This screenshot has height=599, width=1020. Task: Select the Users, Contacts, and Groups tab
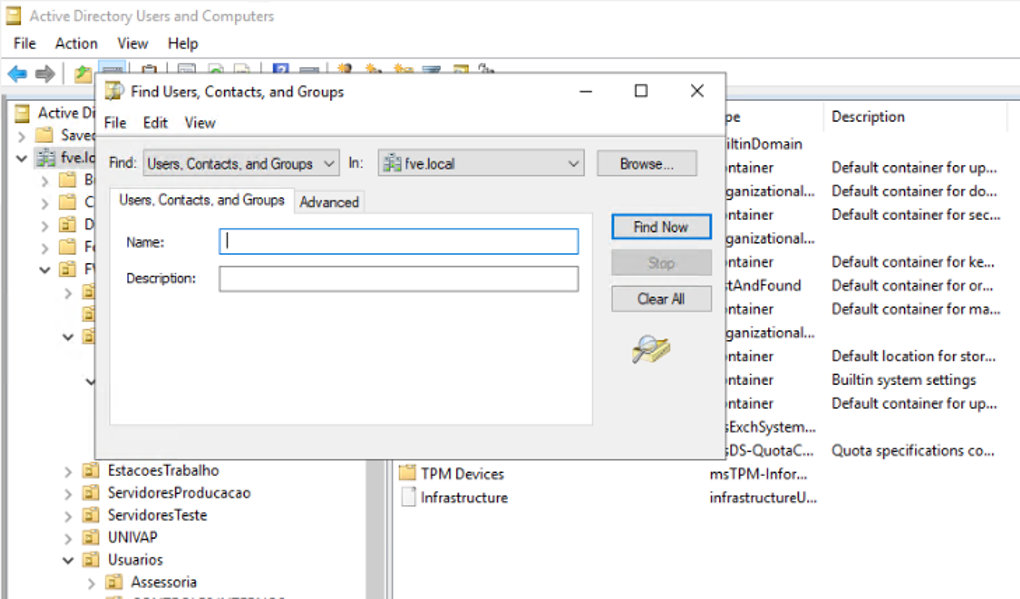pyautogui.click(x=202, y=200)
